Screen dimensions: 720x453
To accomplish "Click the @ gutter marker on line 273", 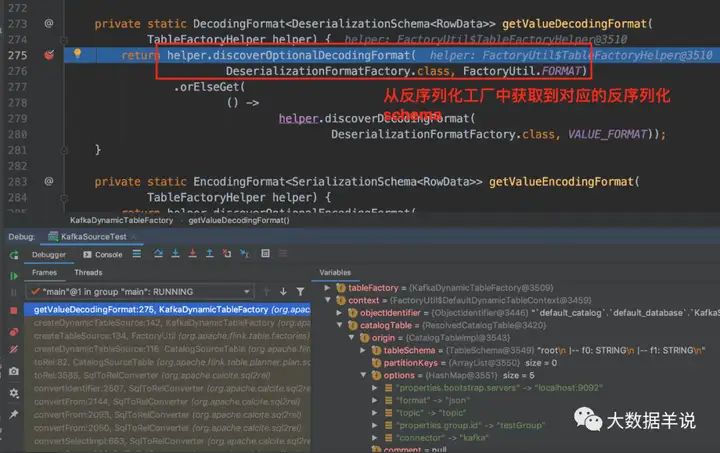I will click(x=49, y=23).
